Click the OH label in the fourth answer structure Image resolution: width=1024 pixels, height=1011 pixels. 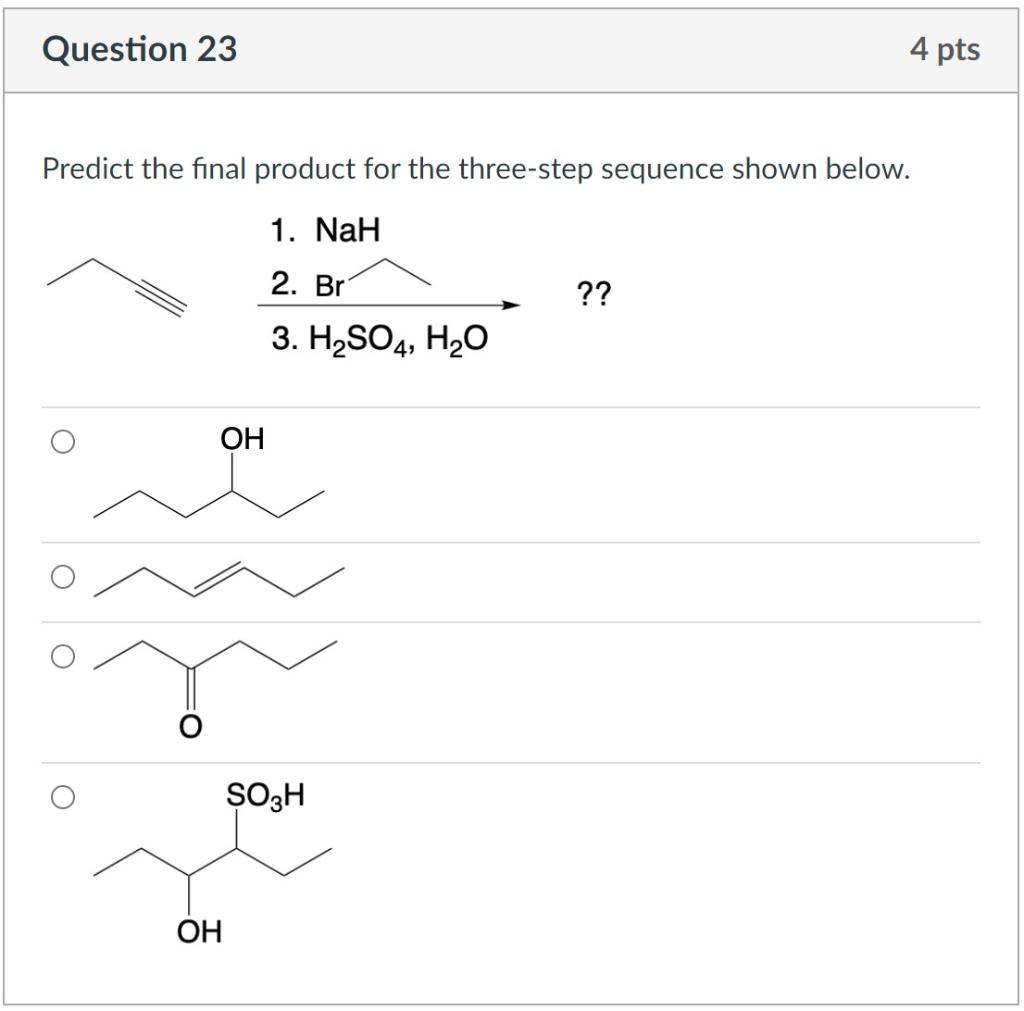point(197,932)
